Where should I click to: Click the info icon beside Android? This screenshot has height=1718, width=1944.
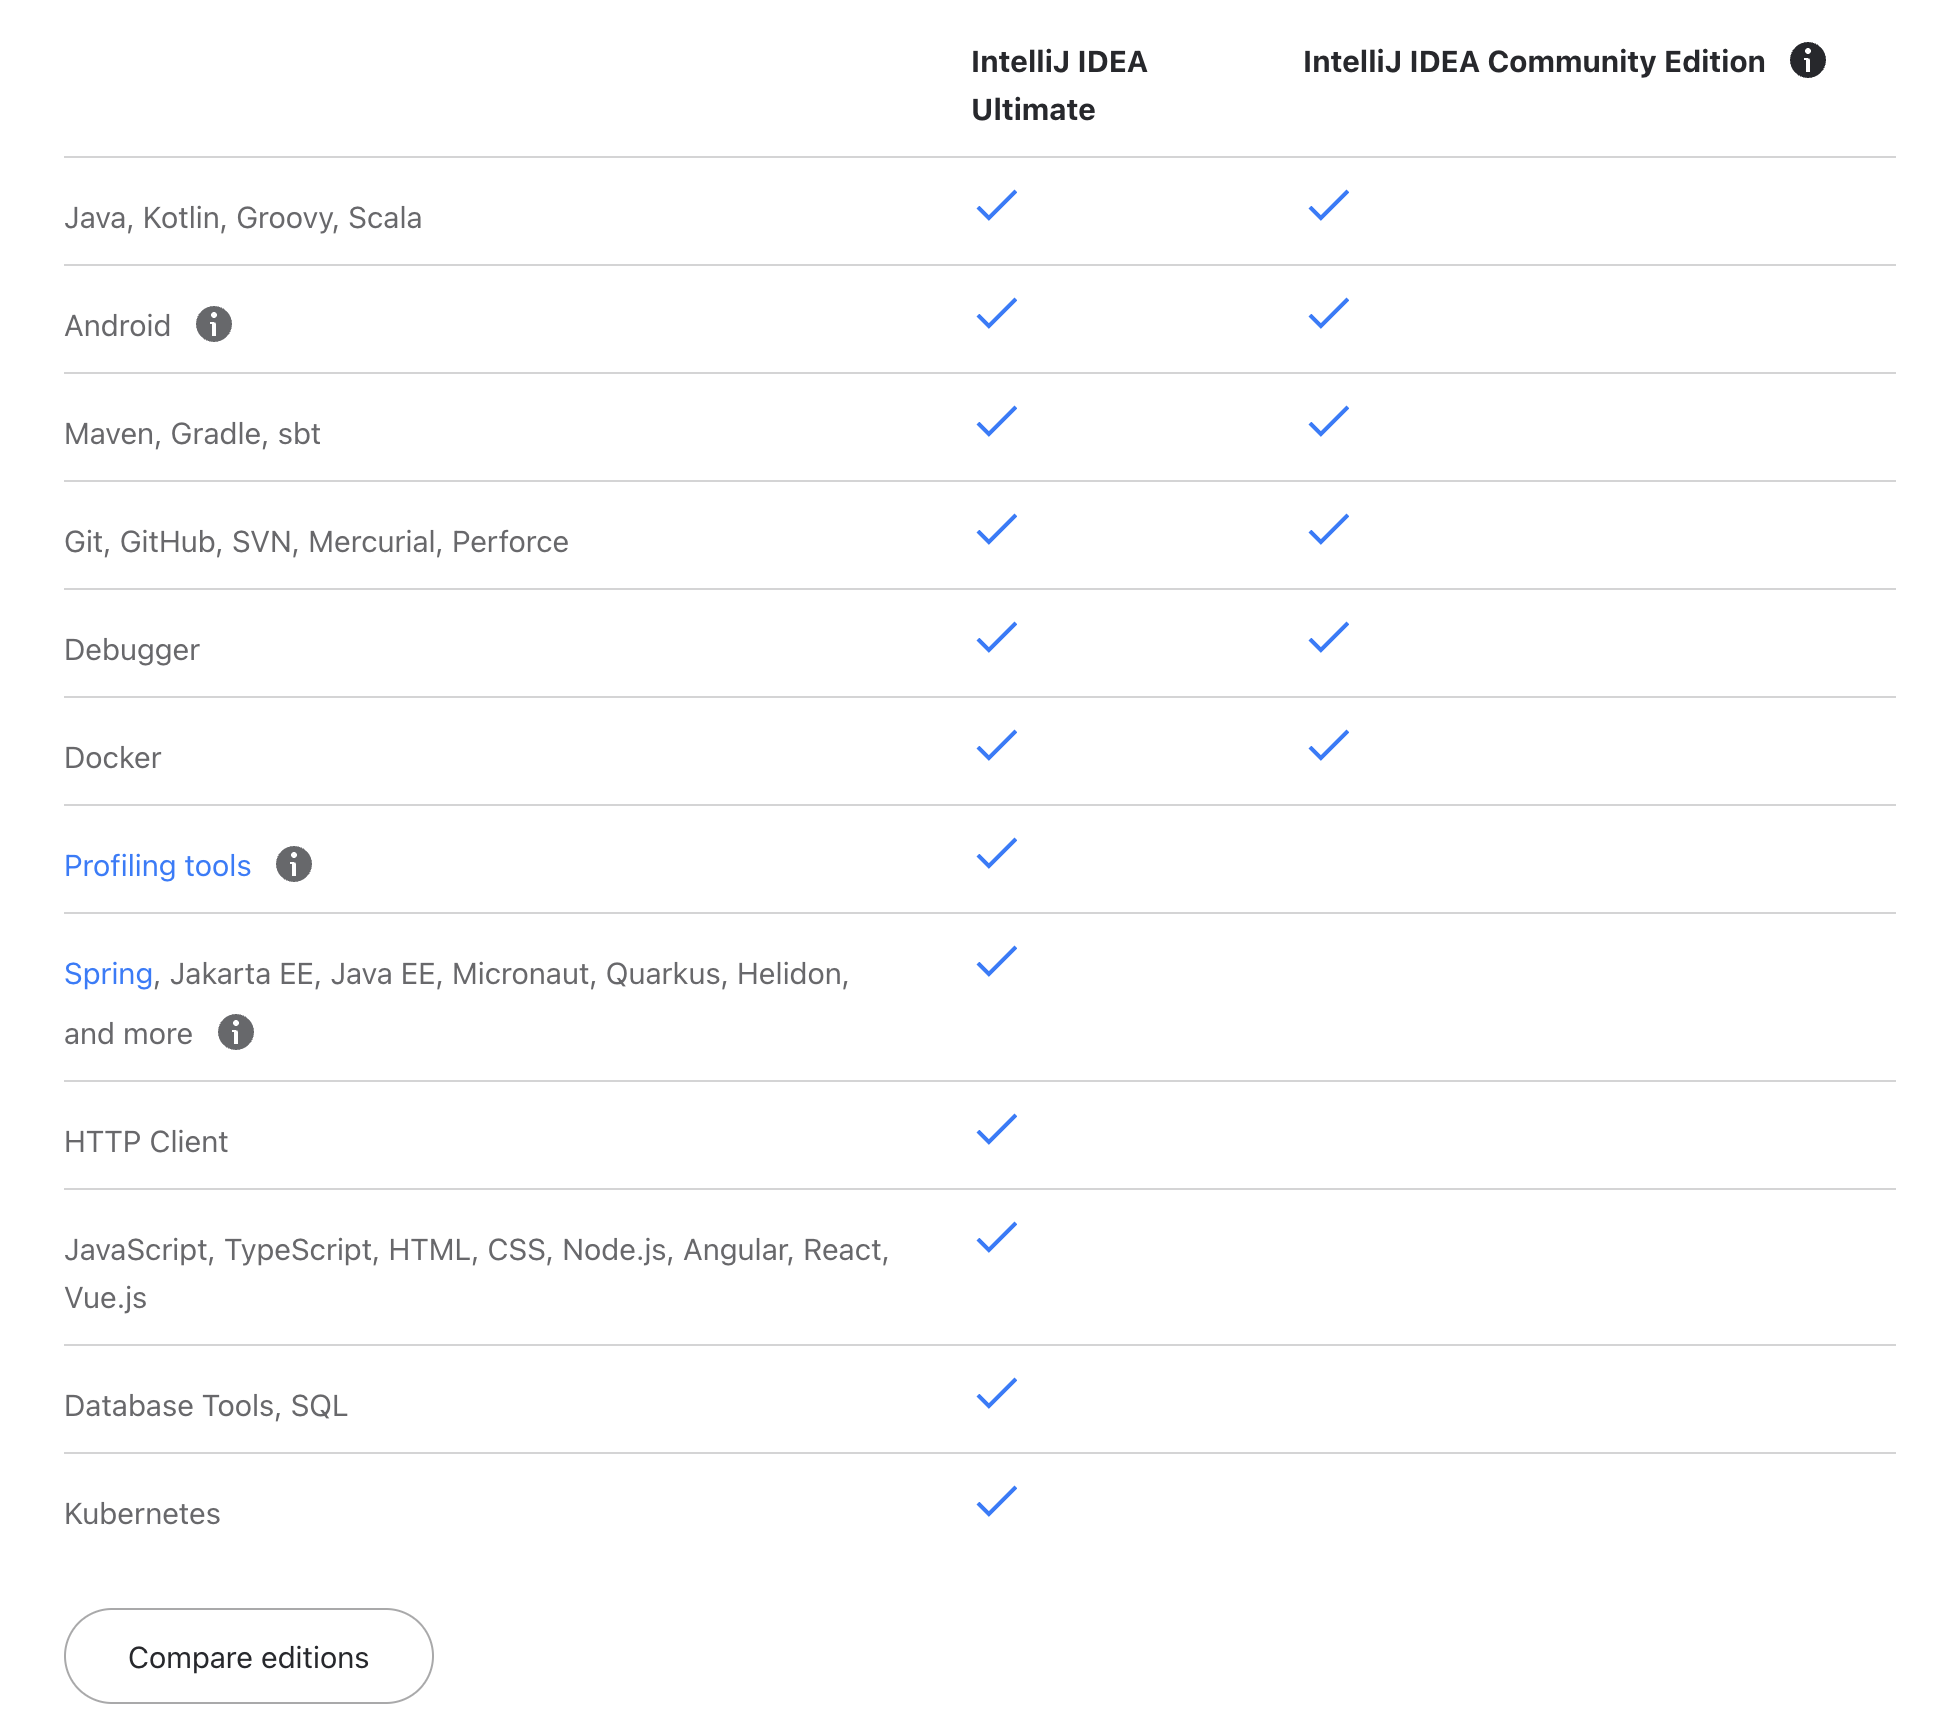click(213, 324)
